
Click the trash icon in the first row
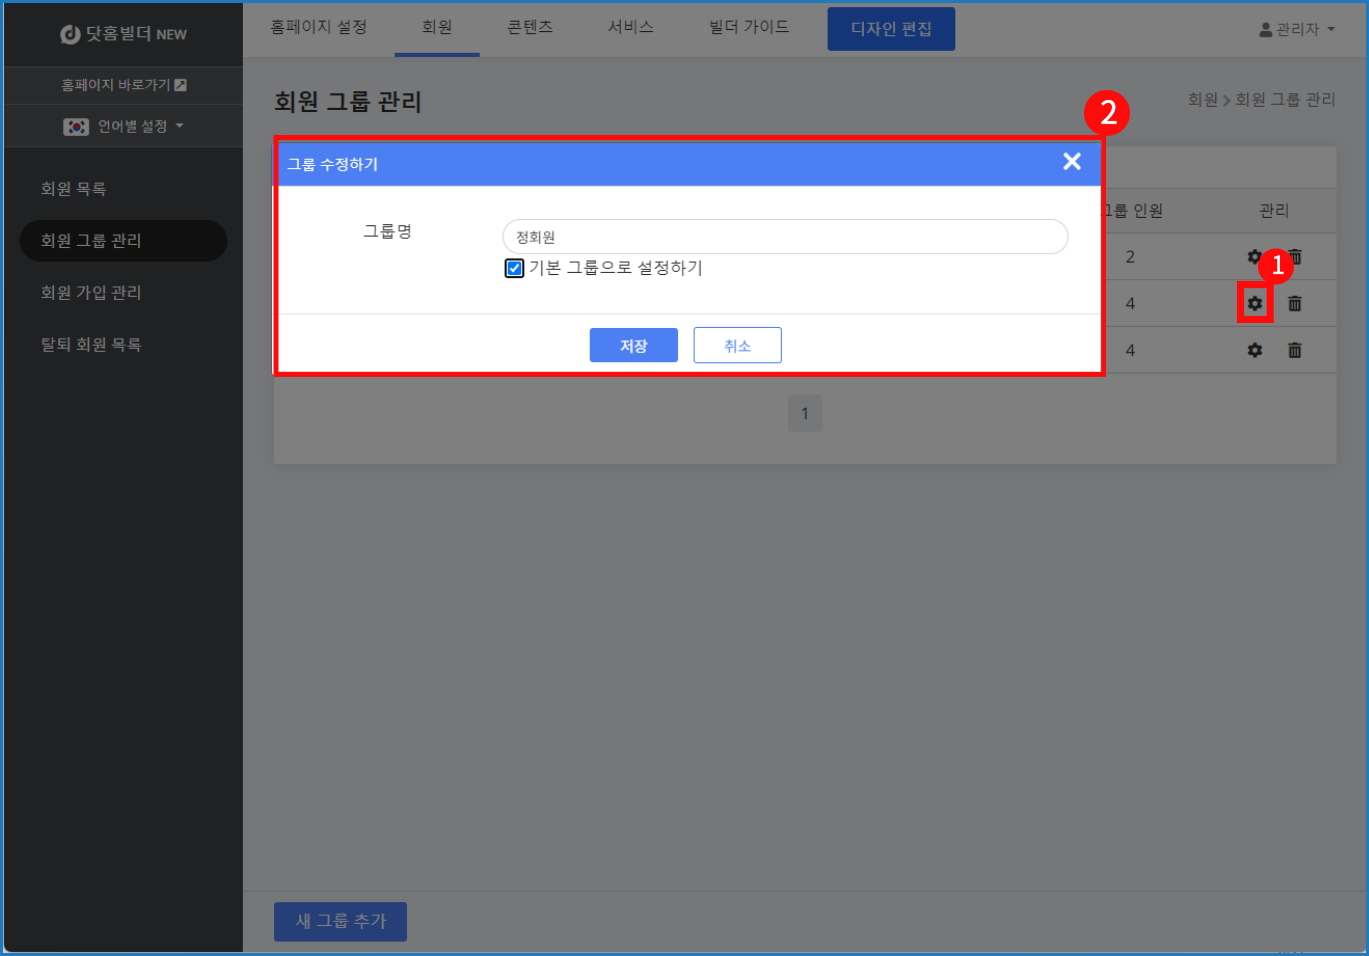[1297, 256]
